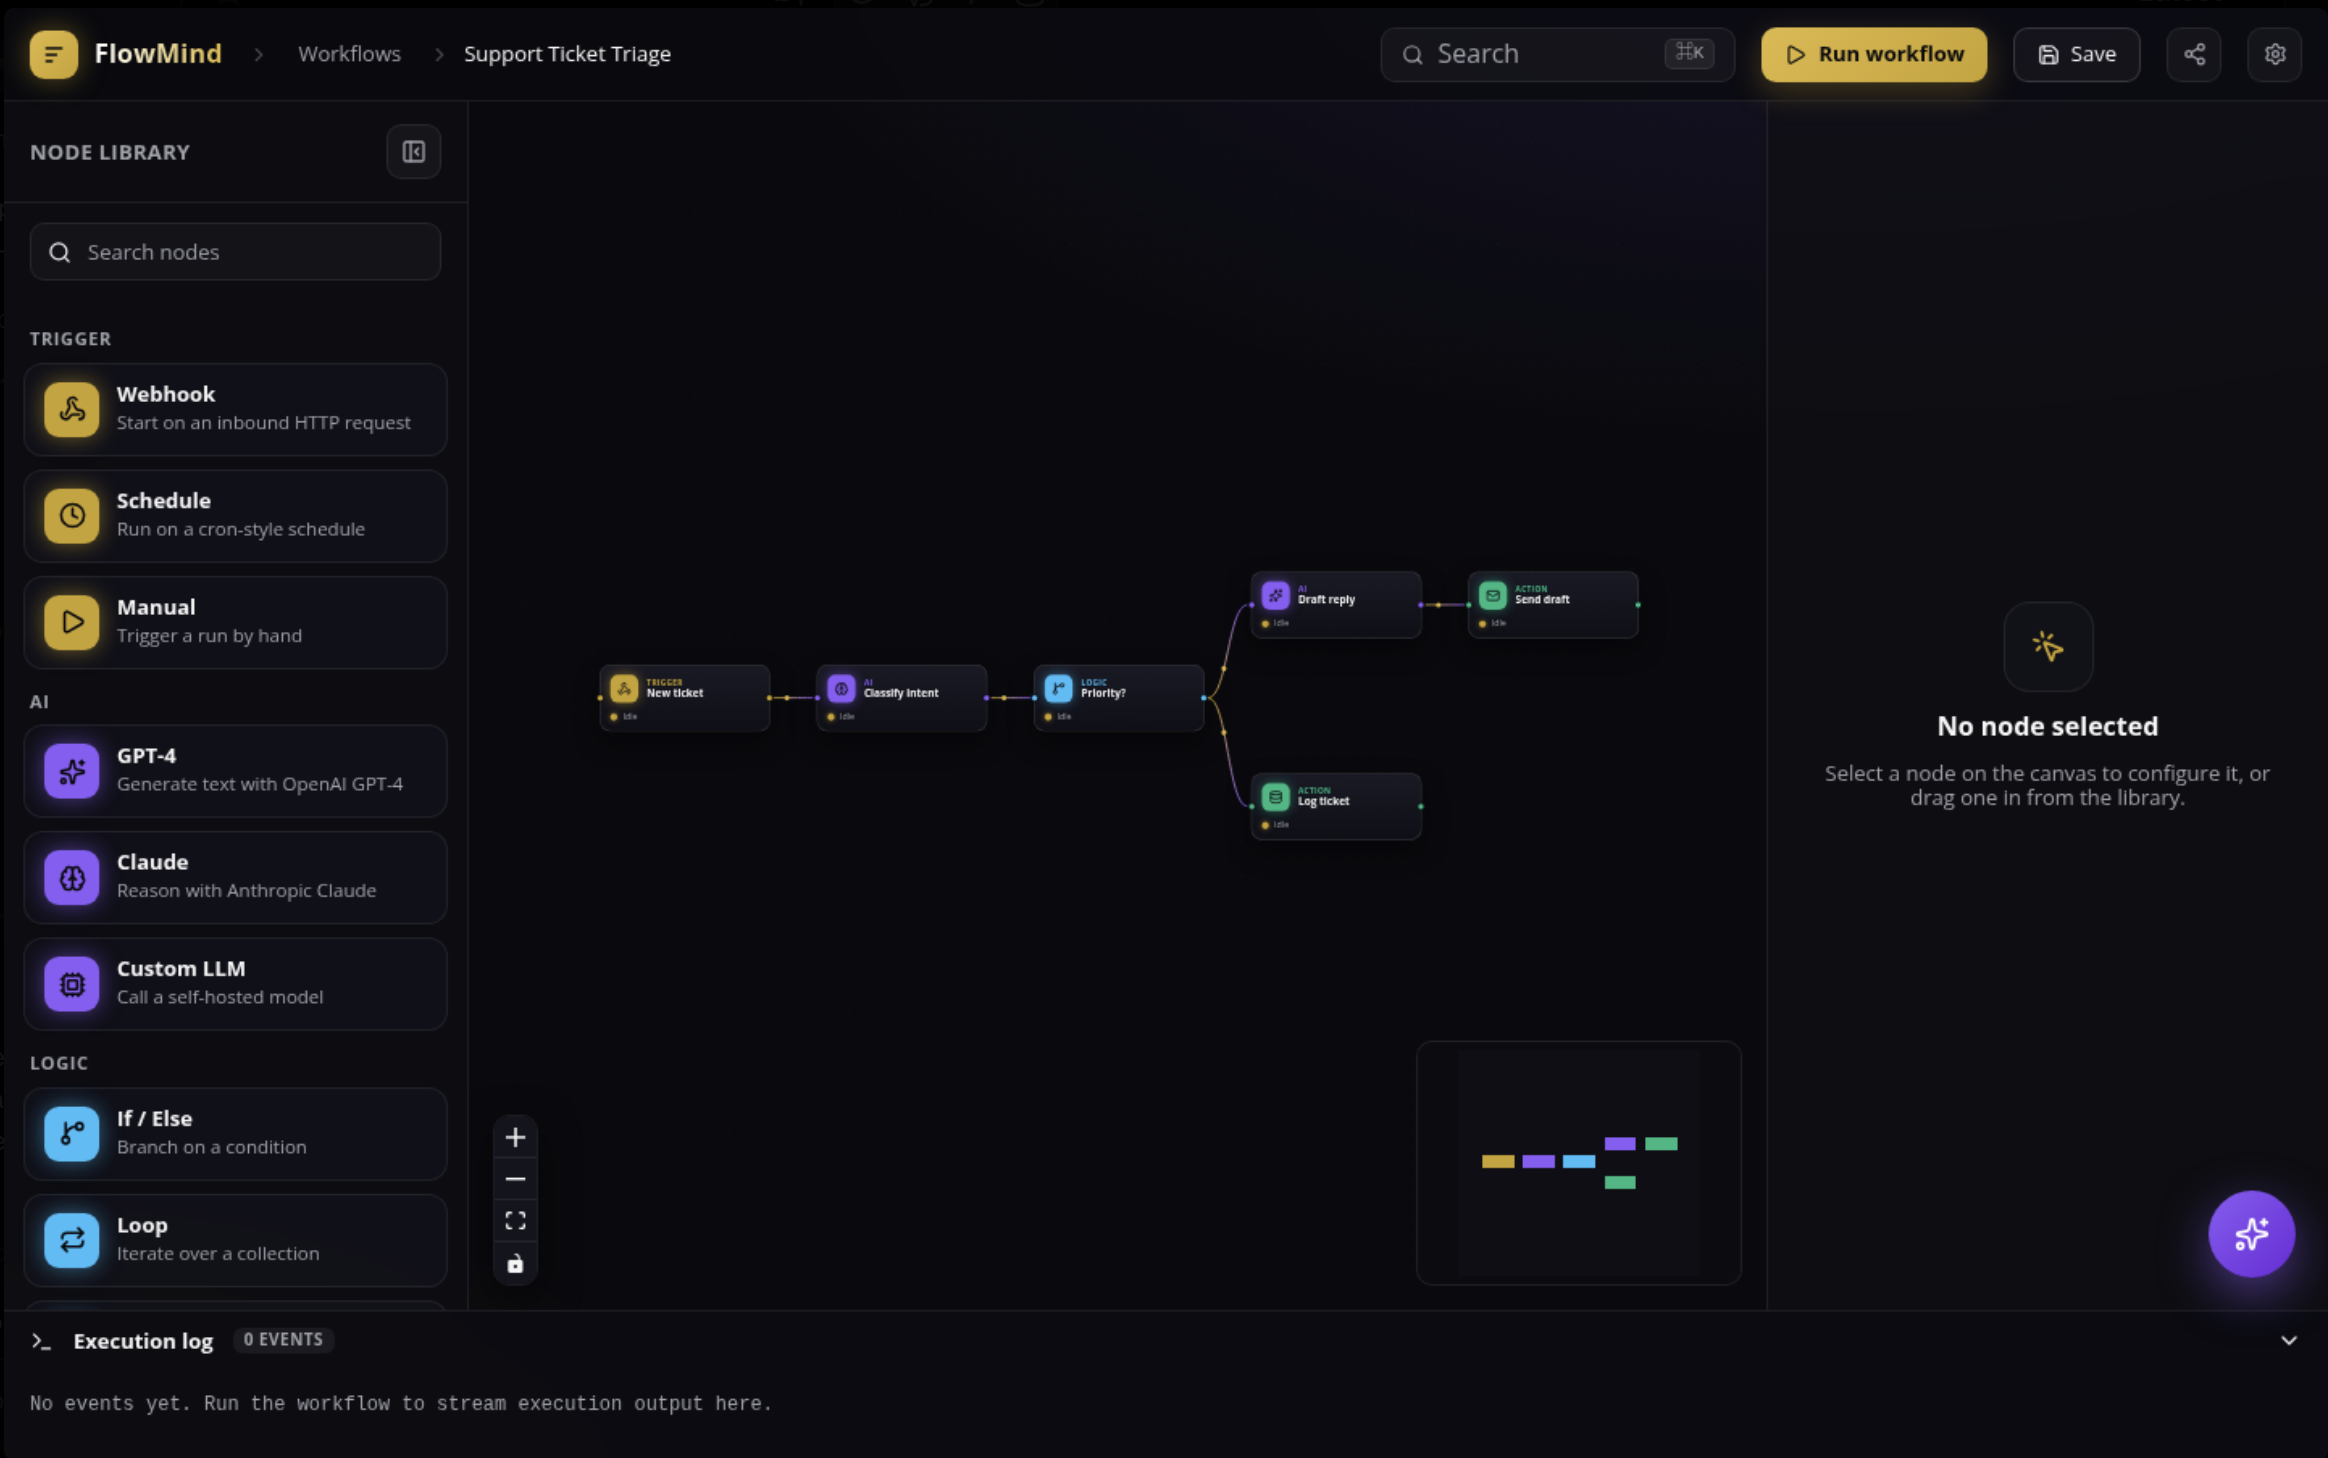
Task: Collapse the Execution log chevron
Action: click(x=2288, y=1341)
